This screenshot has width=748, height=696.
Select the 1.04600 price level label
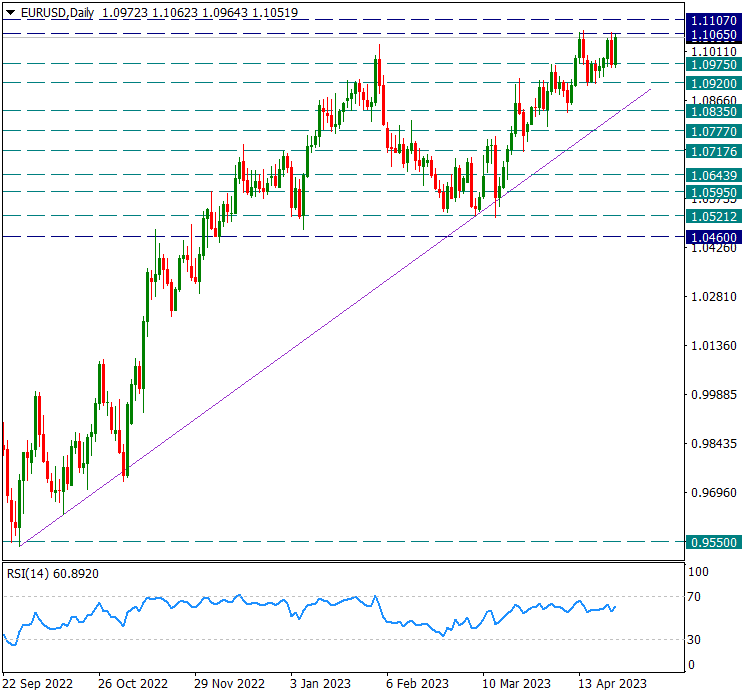[714, 238]
